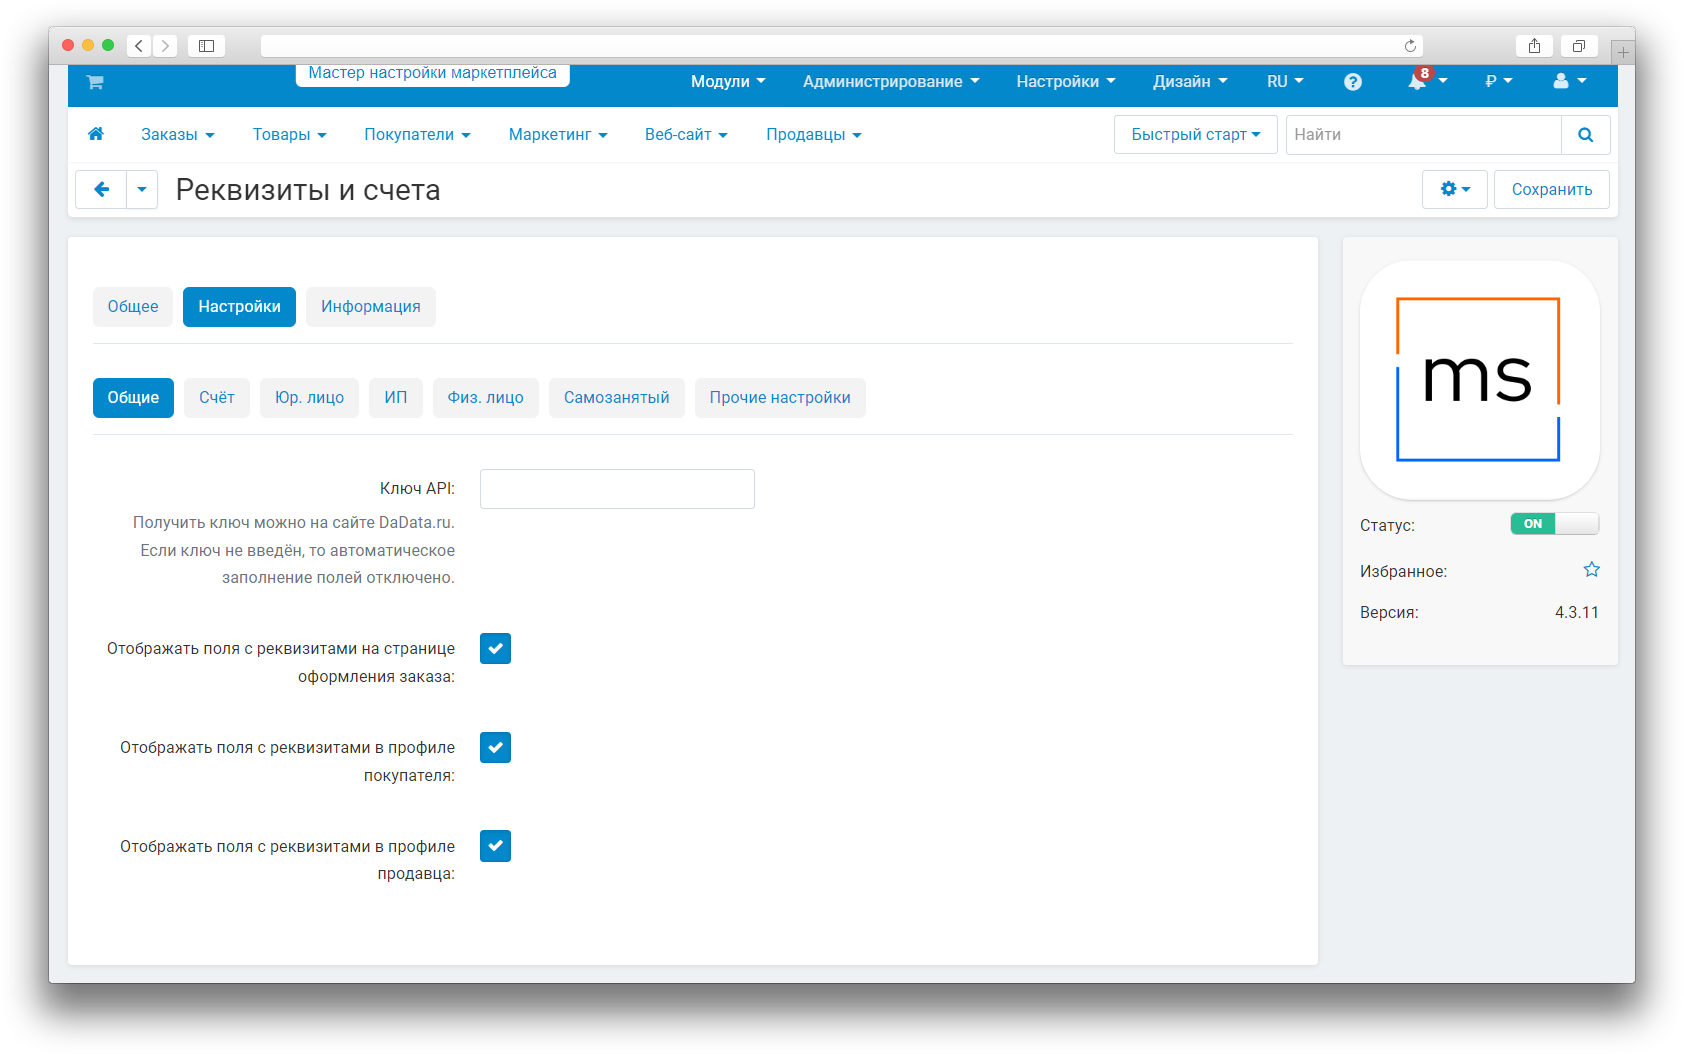Add the addon to favorites star
The width and height of the screenshot is (1684, 1054).
(x=1591, y=570)
